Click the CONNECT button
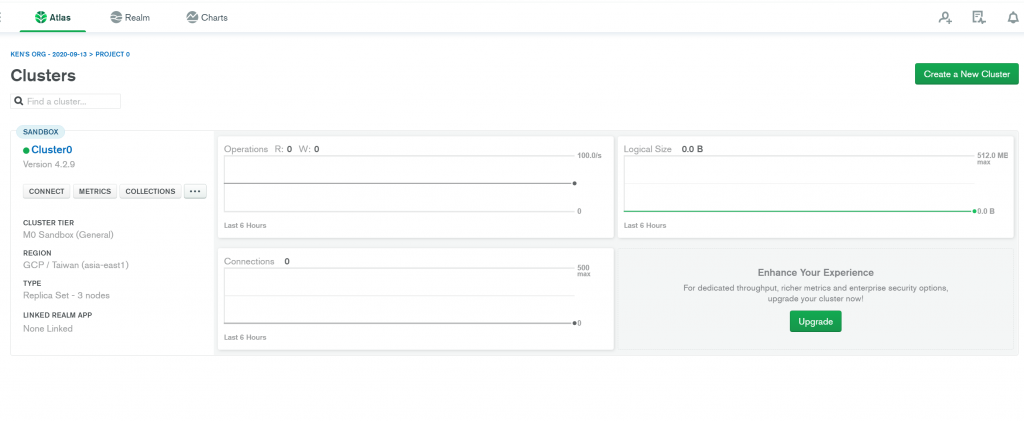1024x421 pixels. [46, 191]
